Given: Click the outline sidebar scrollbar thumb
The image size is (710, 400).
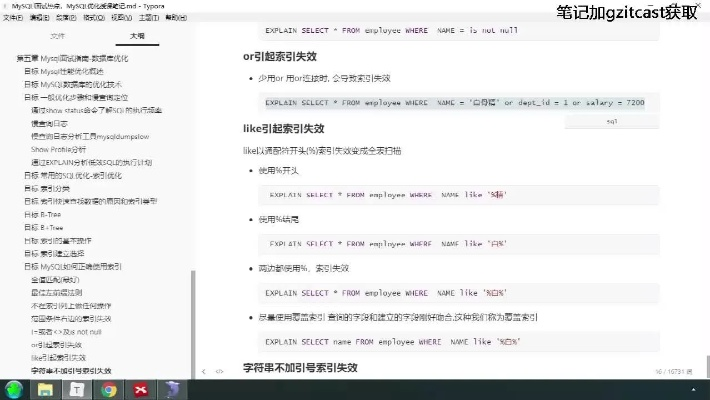Looking at the screenshot, I should point(193,324).
